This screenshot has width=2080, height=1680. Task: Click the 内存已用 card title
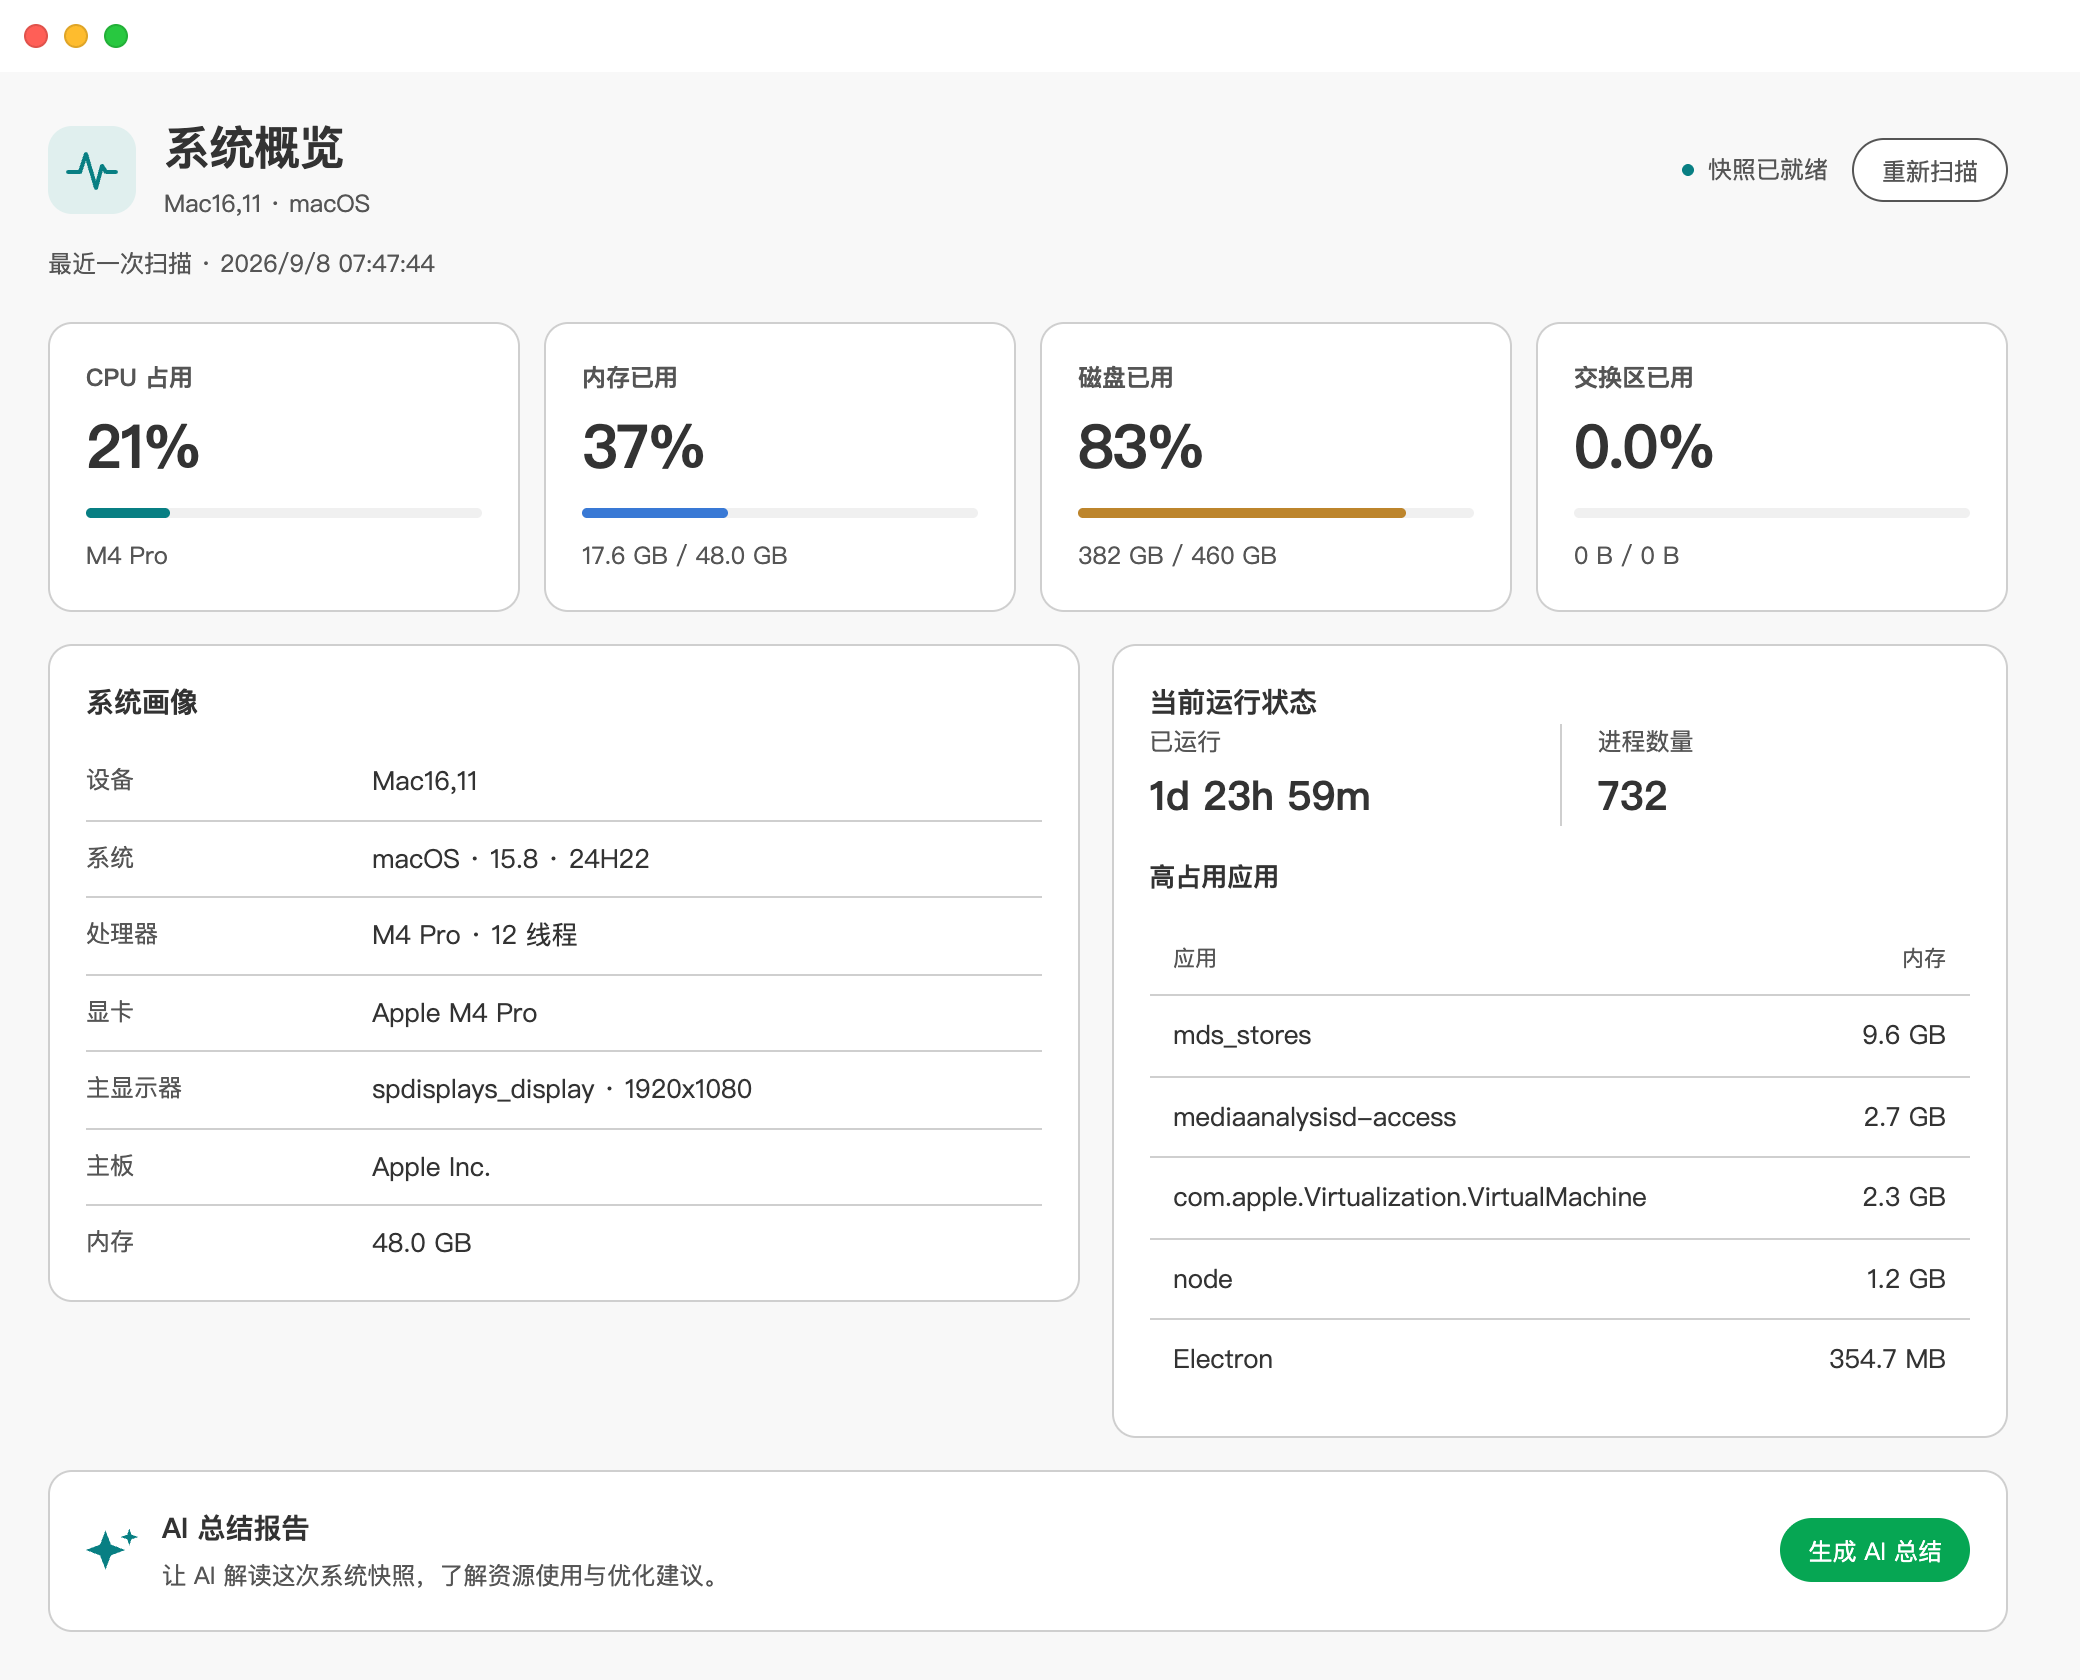pyautogui.click(x=629, y=378)
